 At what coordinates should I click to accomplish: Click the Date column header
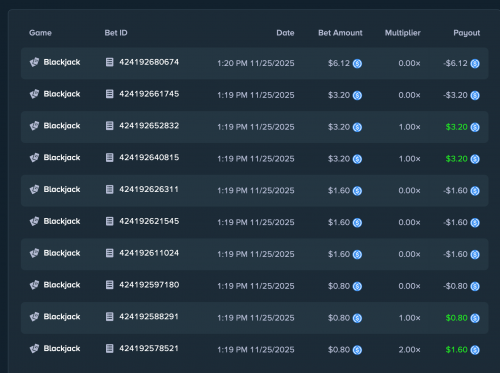(x=285, y=33)
